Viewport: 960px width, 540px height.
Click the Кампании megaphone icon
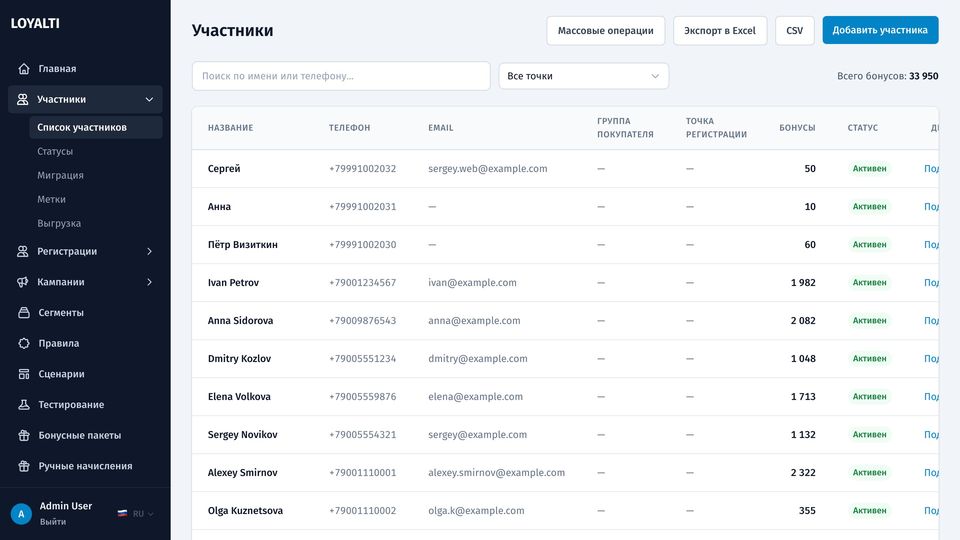click(23, 282)
